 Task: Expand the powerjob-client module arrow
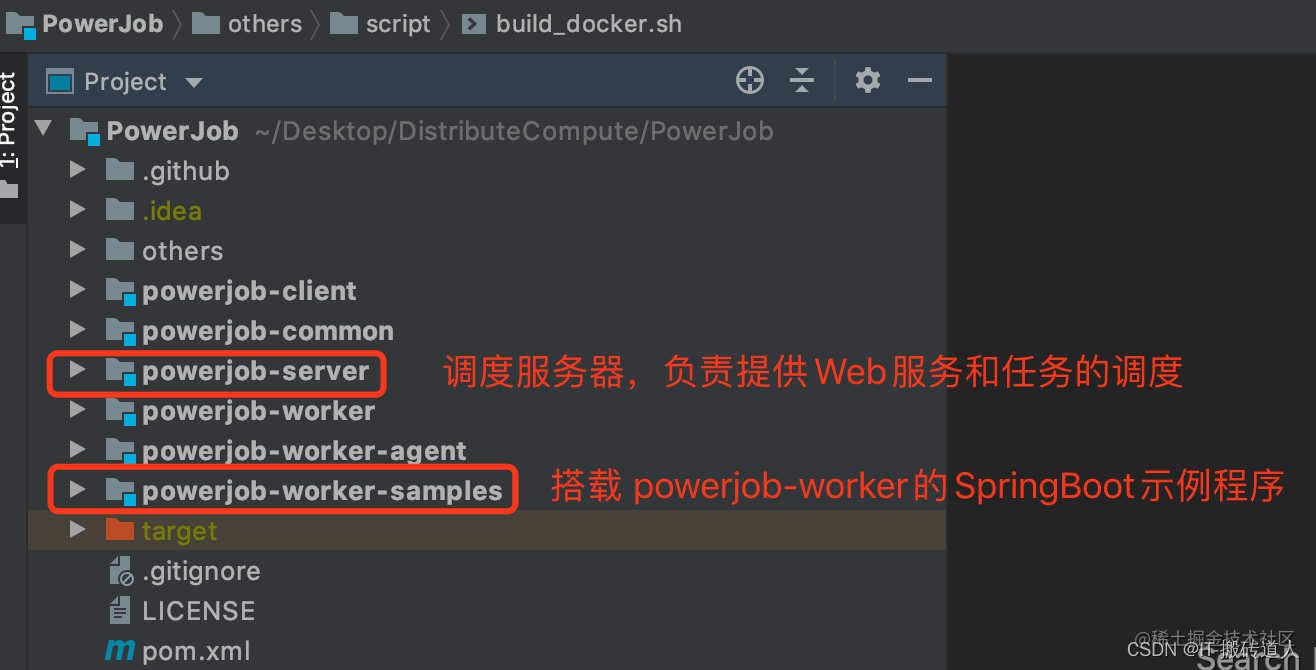tap(77, 291)
